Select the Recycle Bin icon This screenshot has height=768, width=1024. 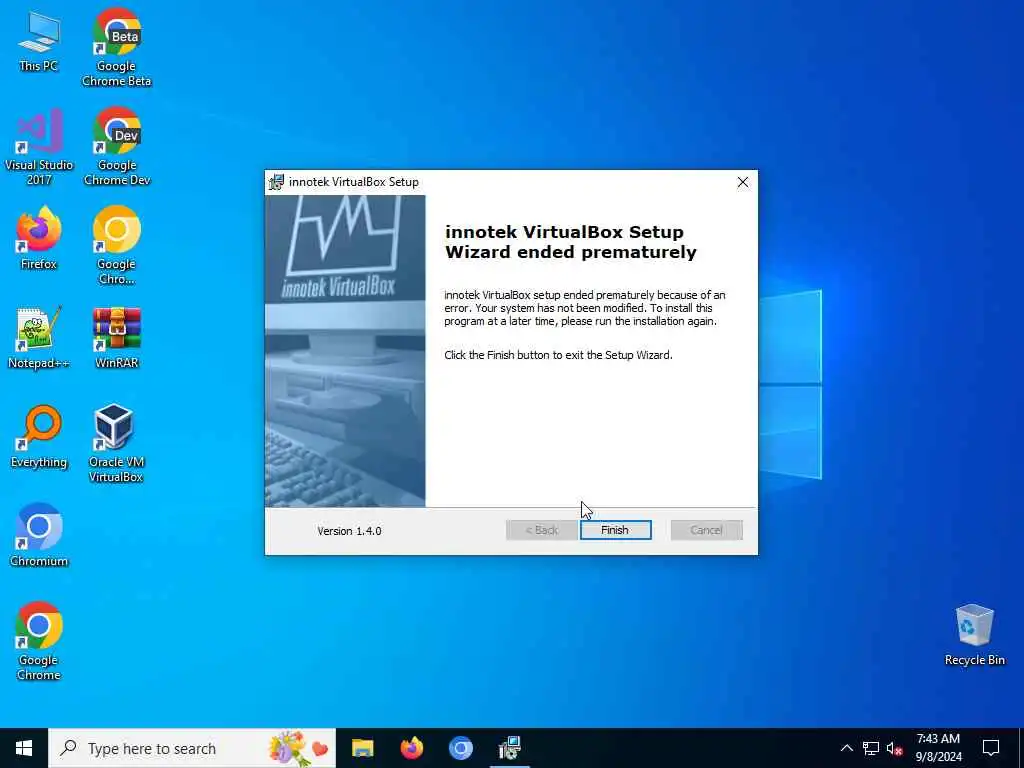[974, 635]
